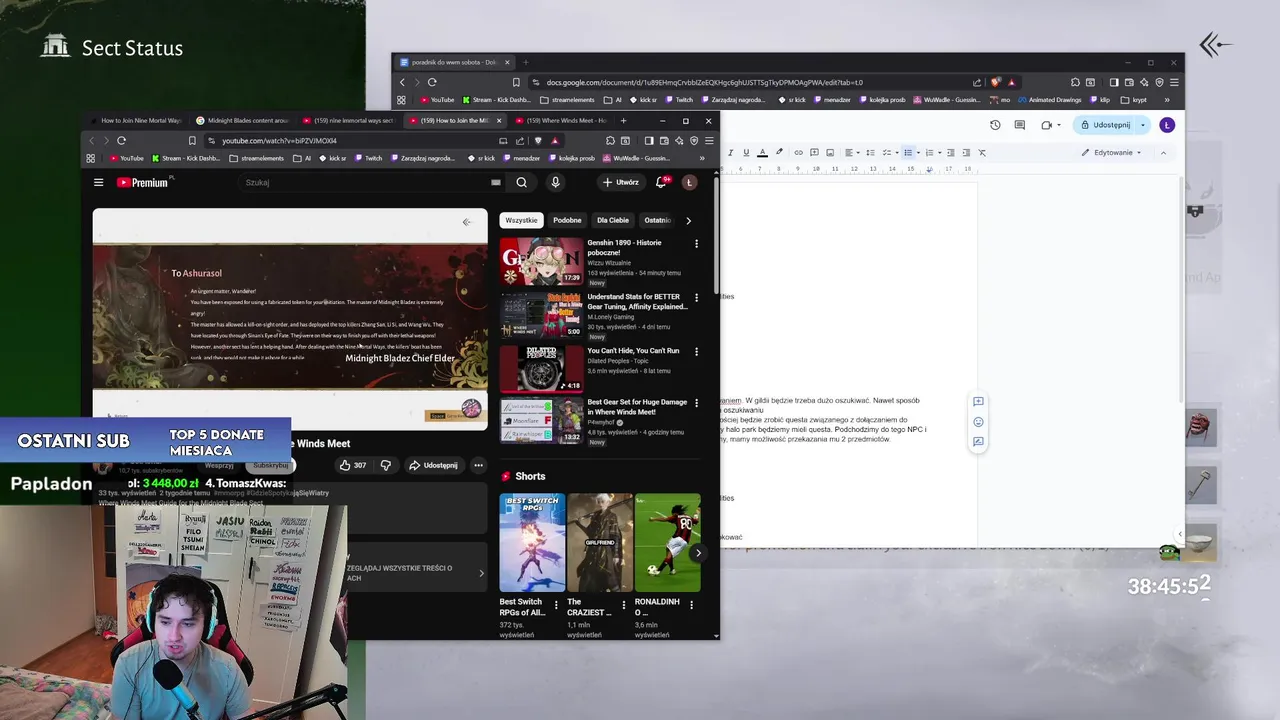Open RONALDINHO short thumbnail
The height and width of the screenshot is (720, 1280).
(x=667, y=543)
